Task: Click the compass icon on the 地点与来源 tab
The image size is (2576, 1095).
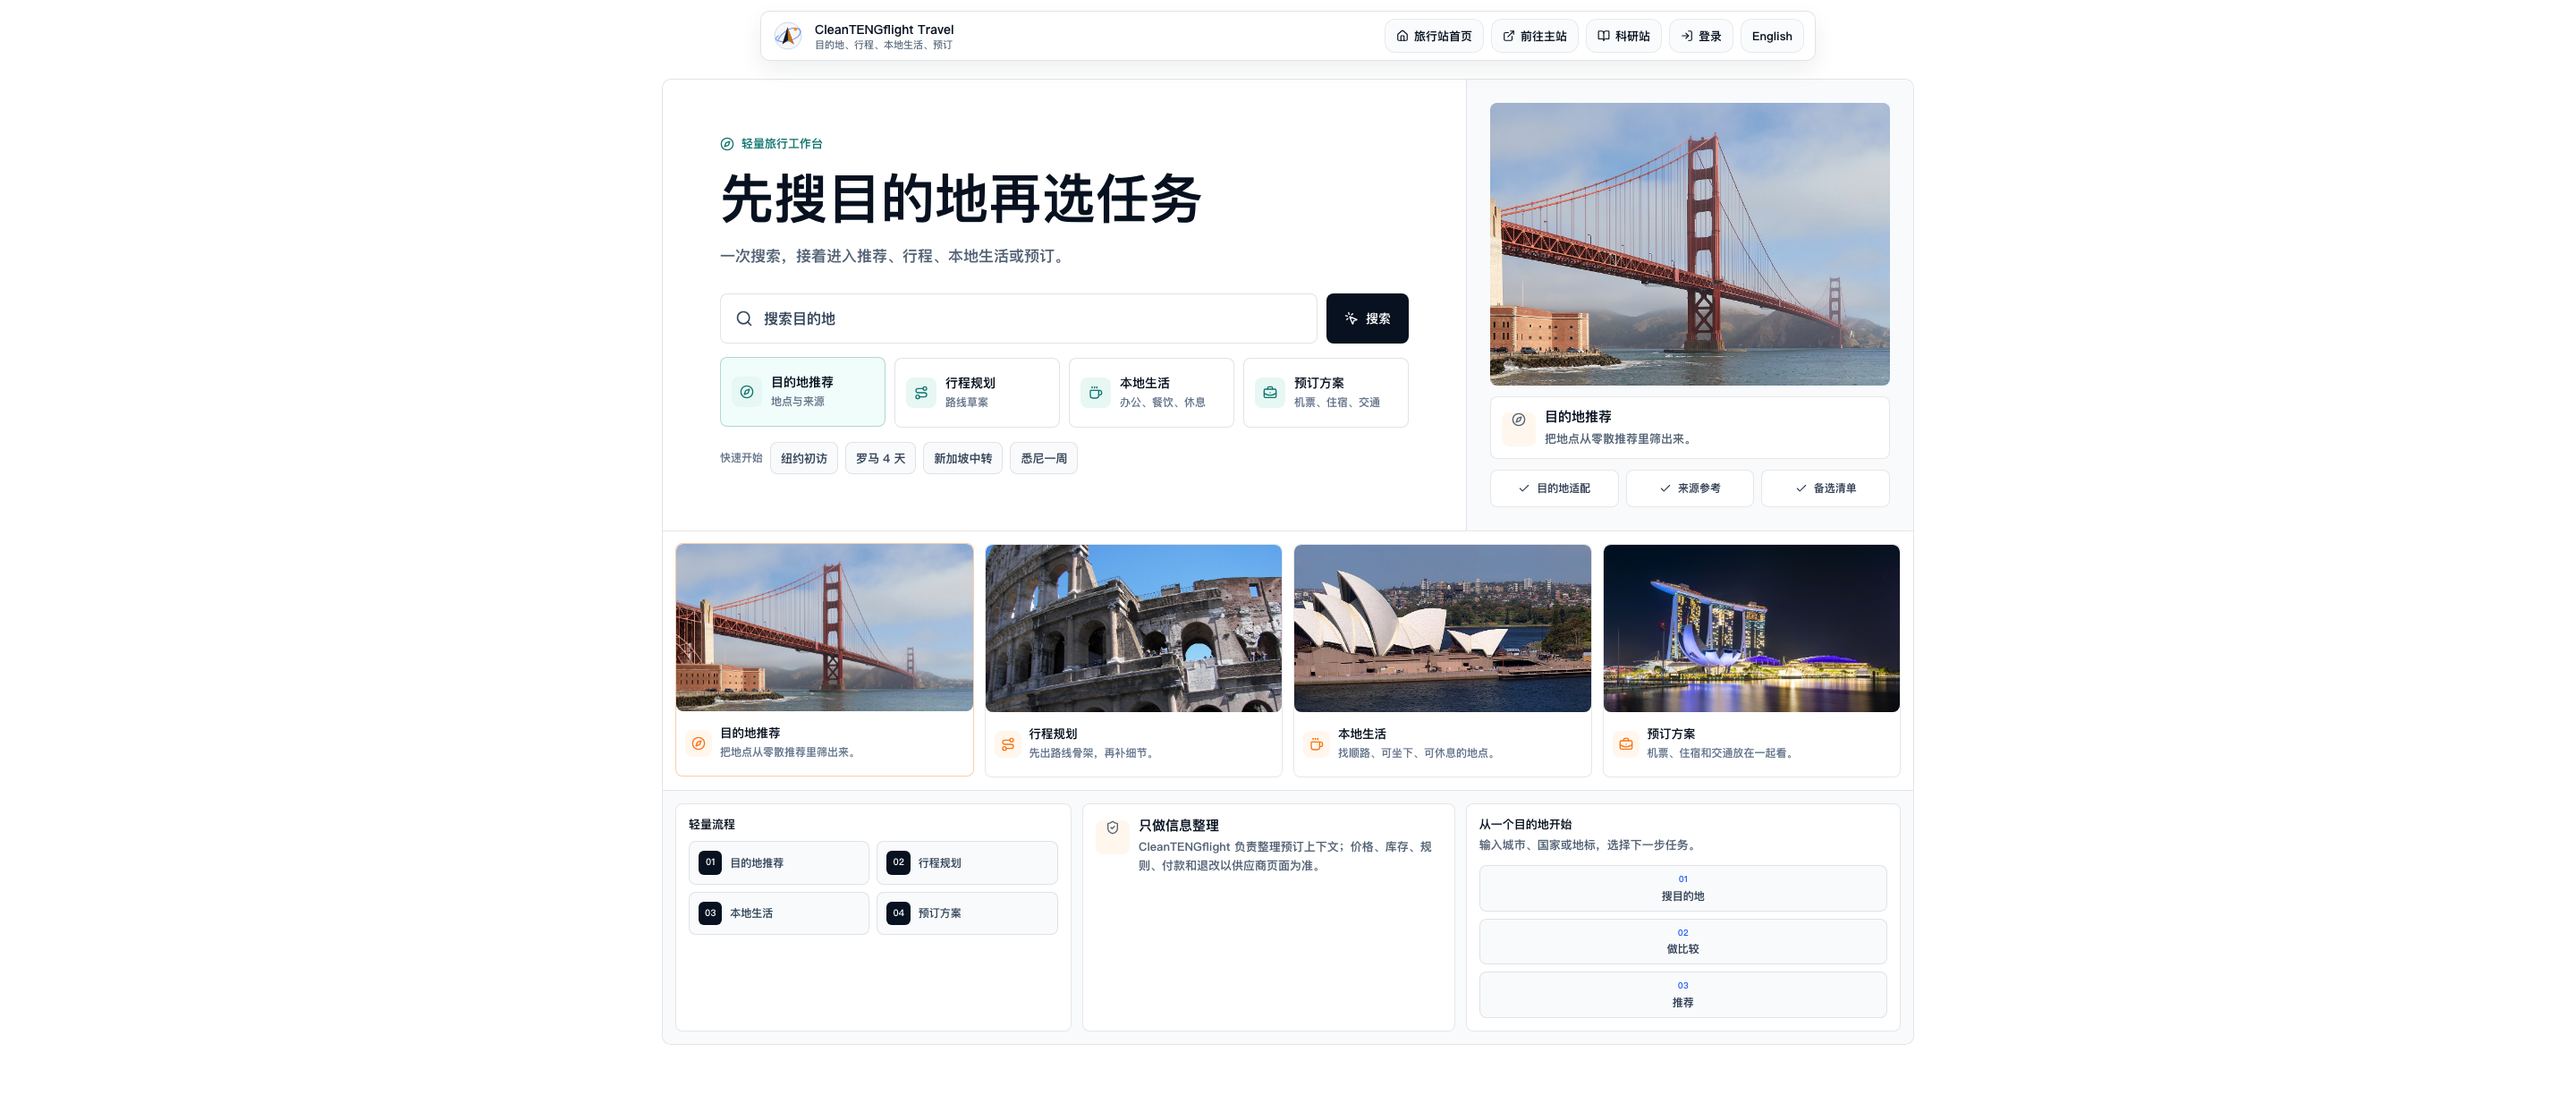Action: [x=747, y=392]
